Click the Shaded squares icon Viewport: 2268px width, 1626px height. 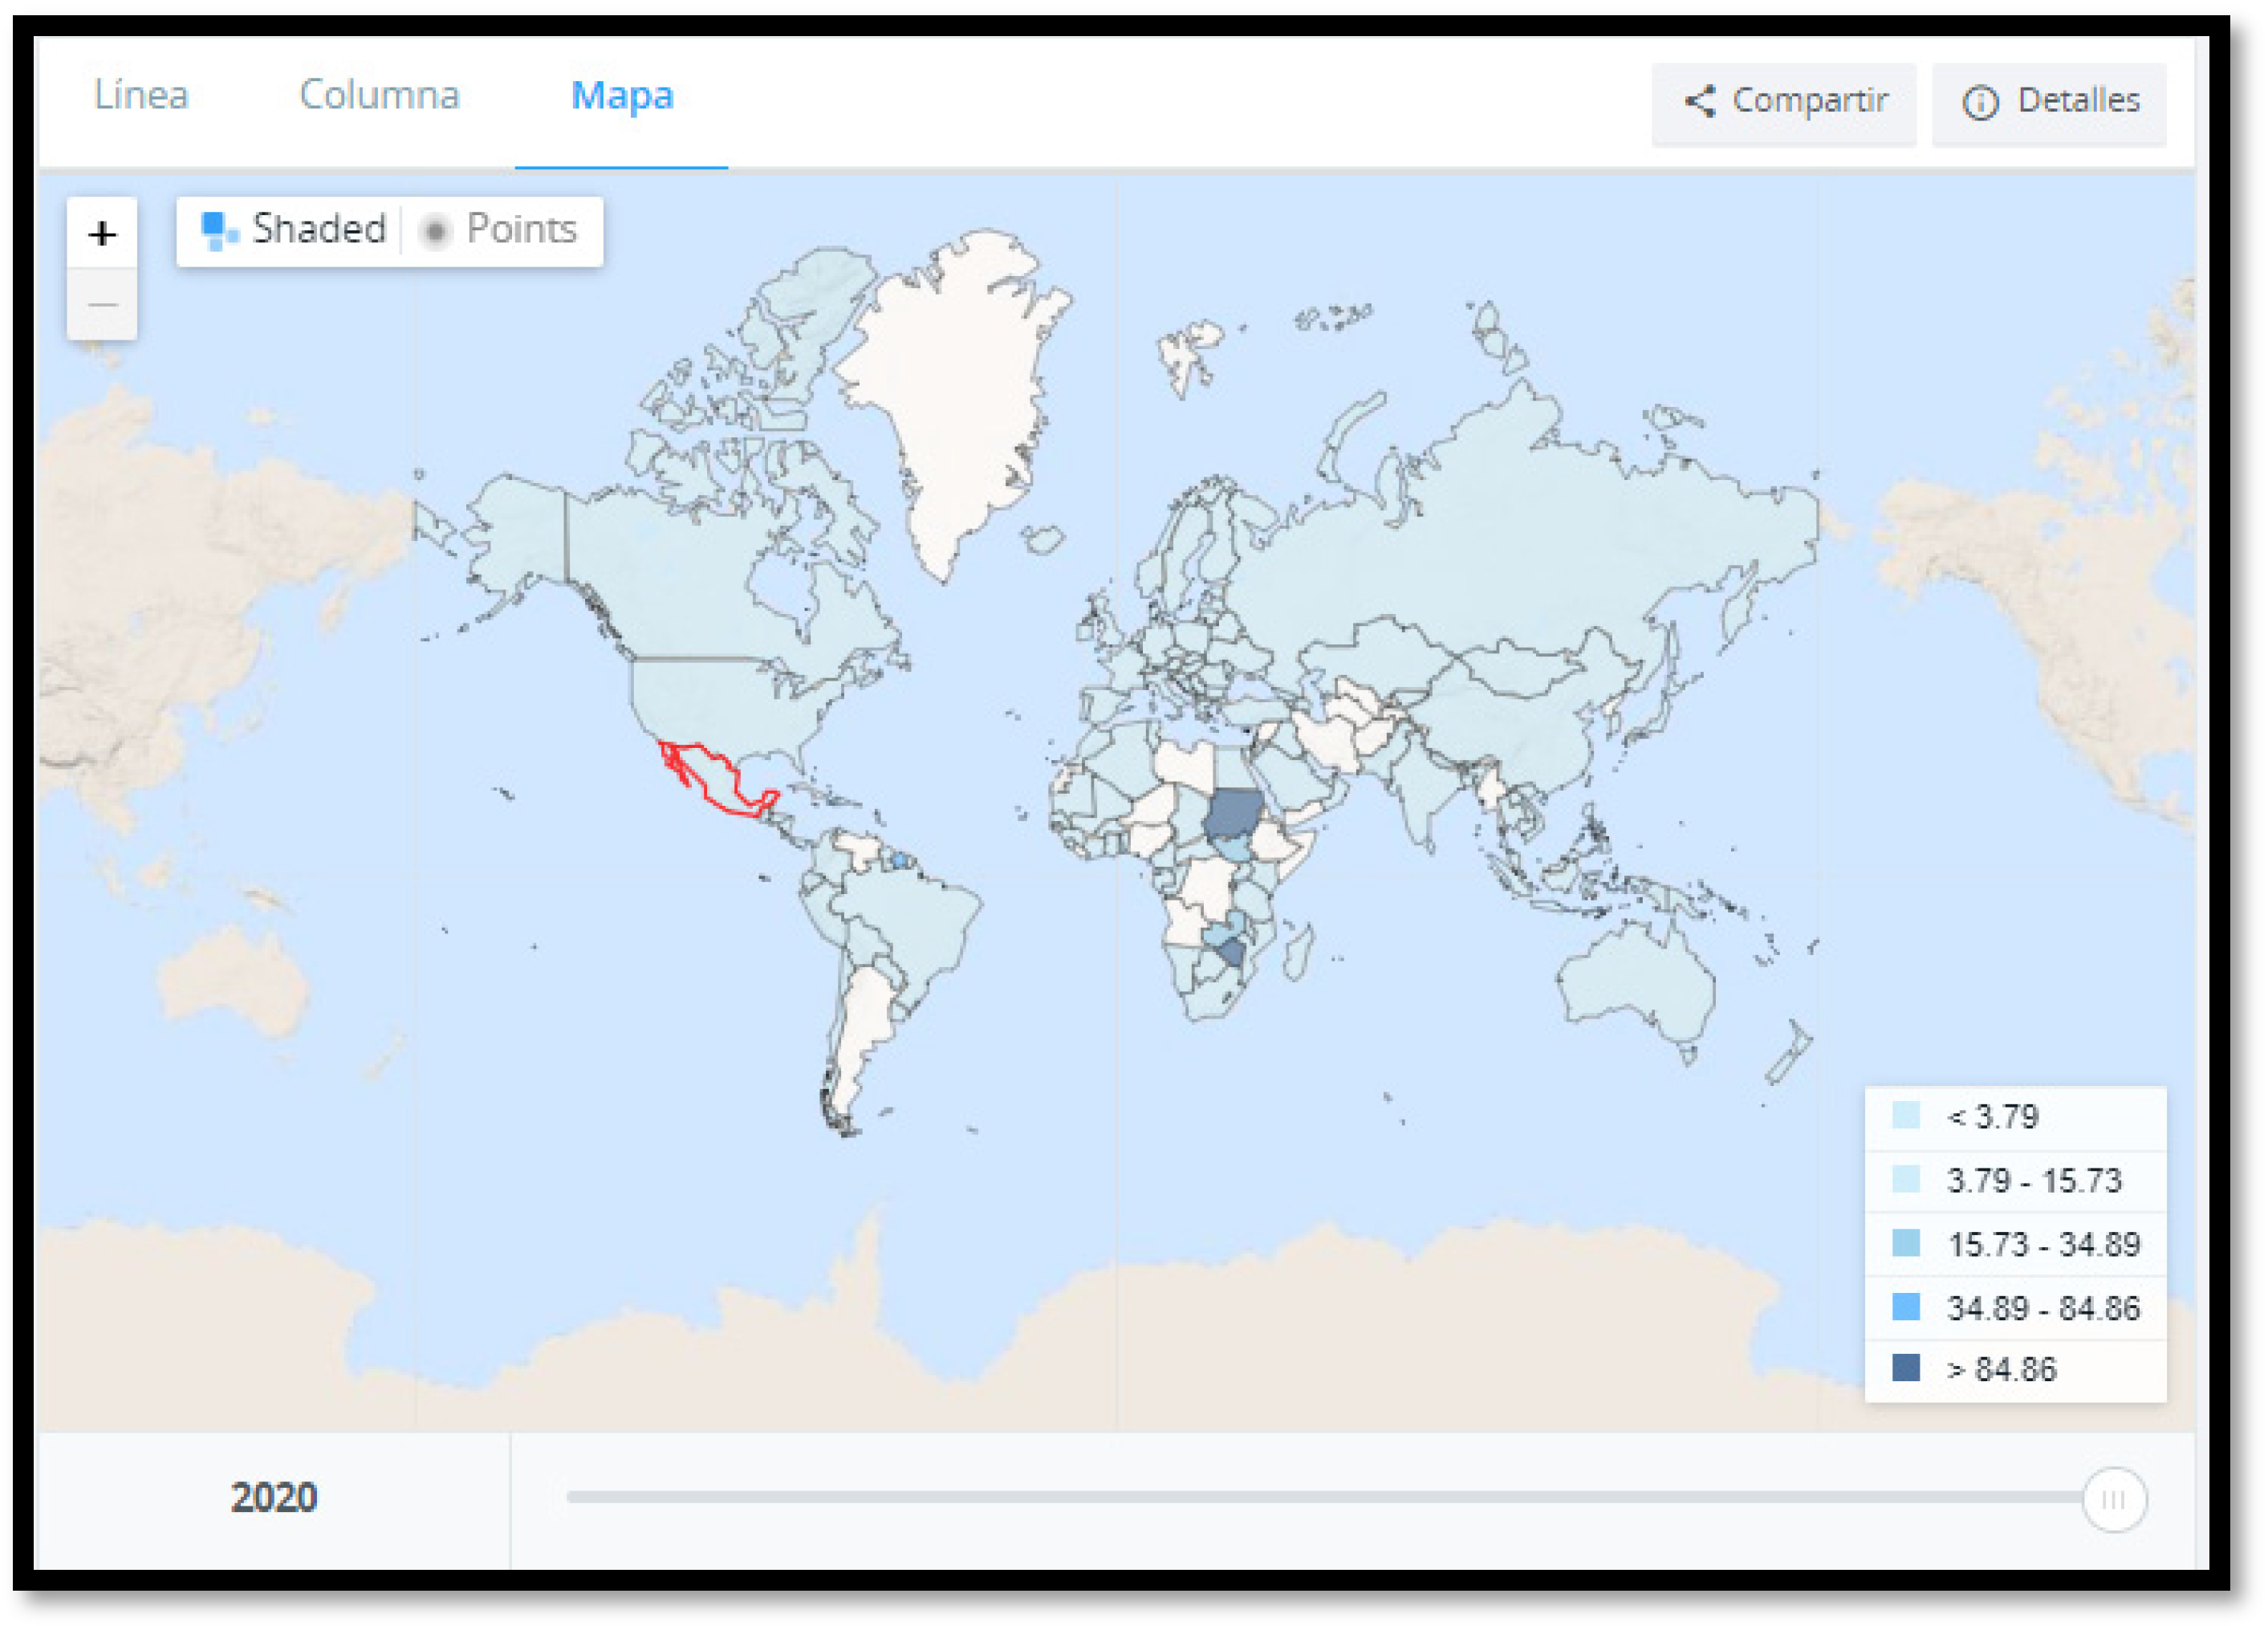click(218, 230)
